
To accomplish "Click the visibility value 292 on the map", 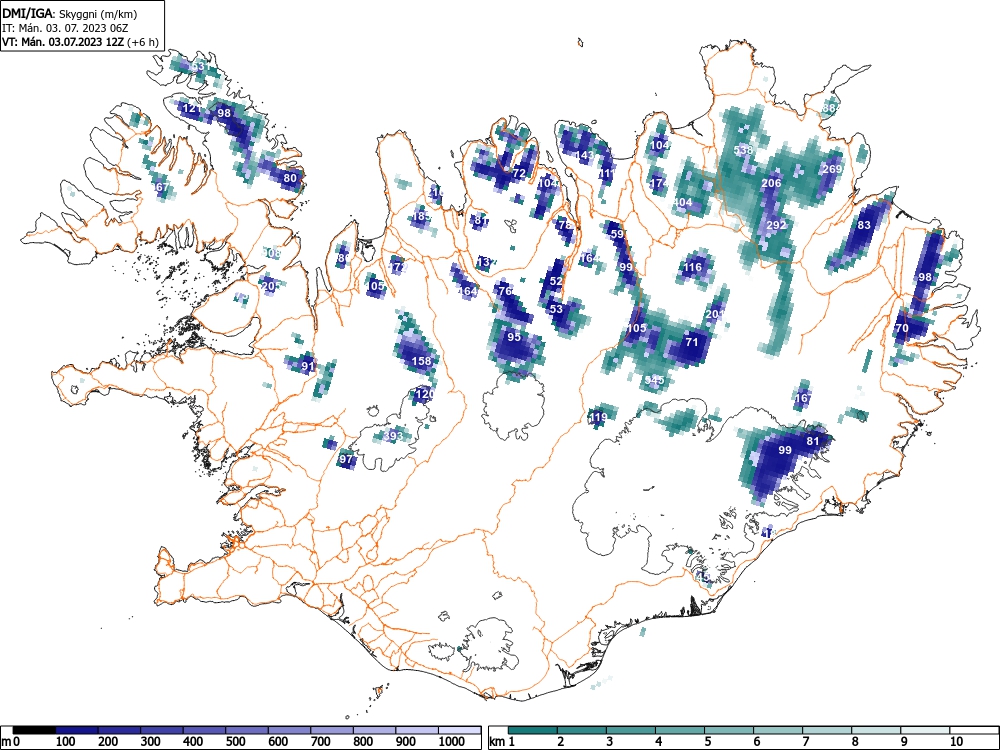I will tap(776, 225).
